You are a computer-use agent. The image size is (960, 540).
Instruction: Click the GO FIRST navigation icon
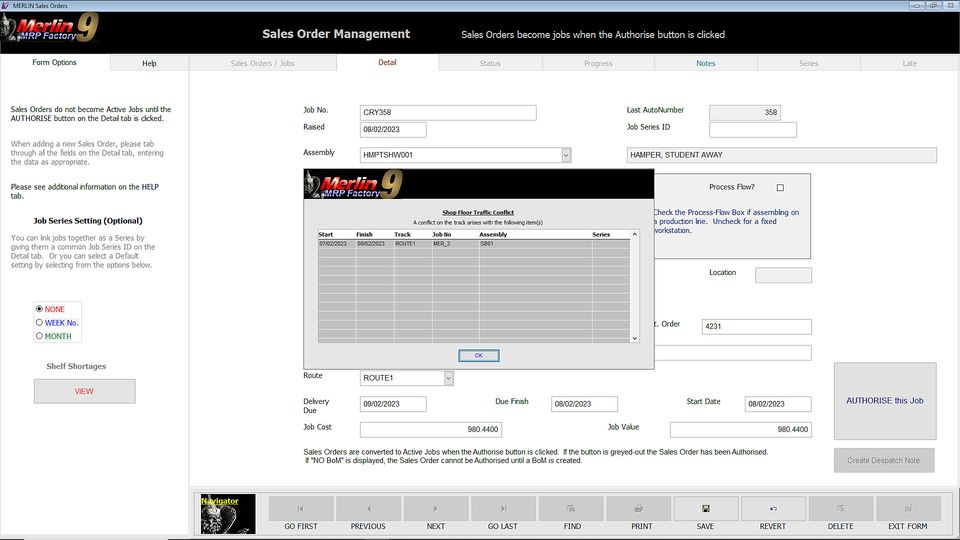tap(301, 509)
